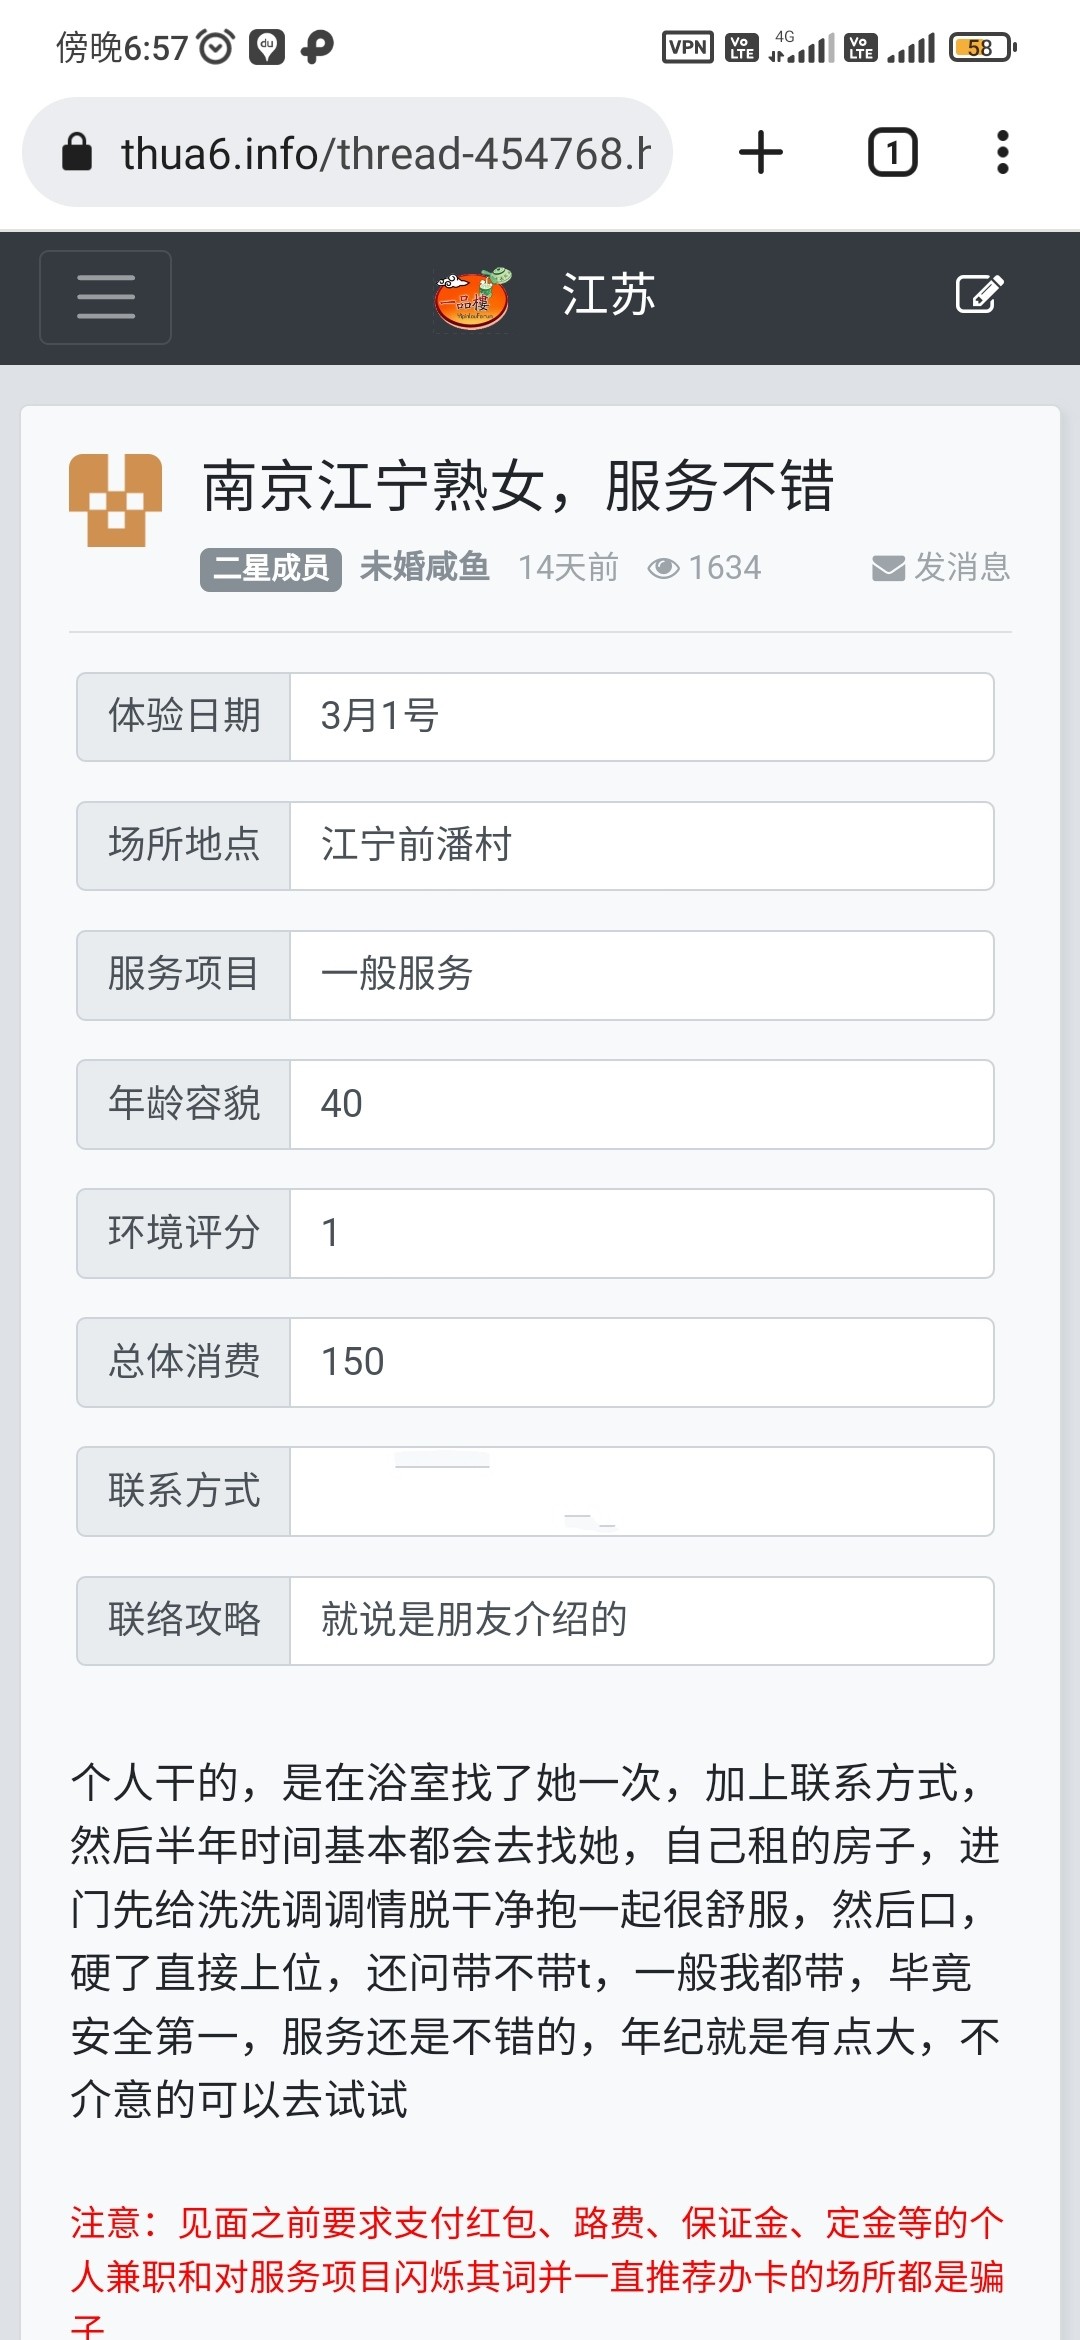Open the hamburger navigation menu
This screenshot has width=1080, height=2340.
[105, 297]
